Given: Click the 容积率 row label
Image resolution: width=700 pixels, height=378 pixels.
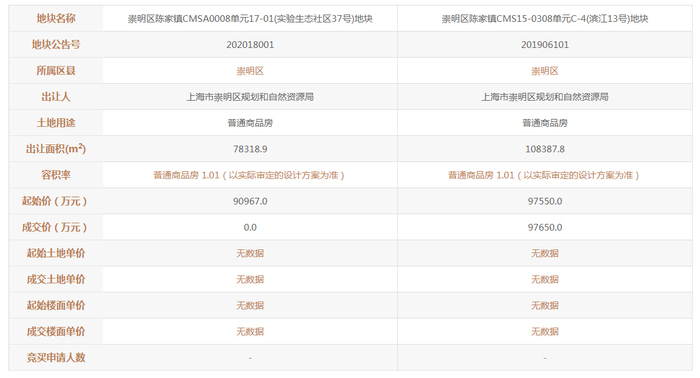Looking at the screenshot, I should click(56, 175).
